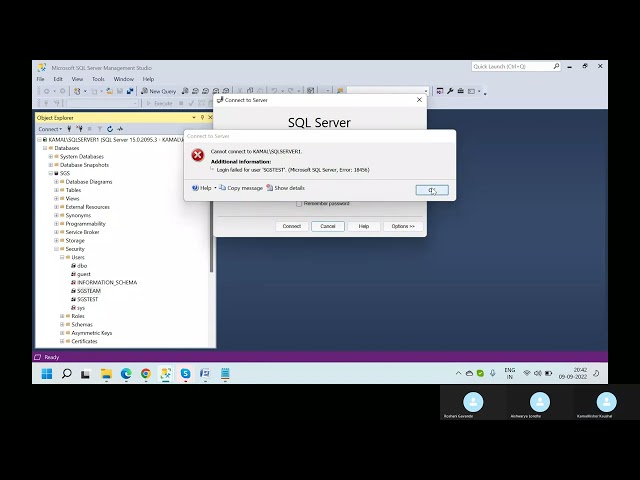Expand the Tables node
This screenshot has height=480, width=640.
(x=56, y=190)
